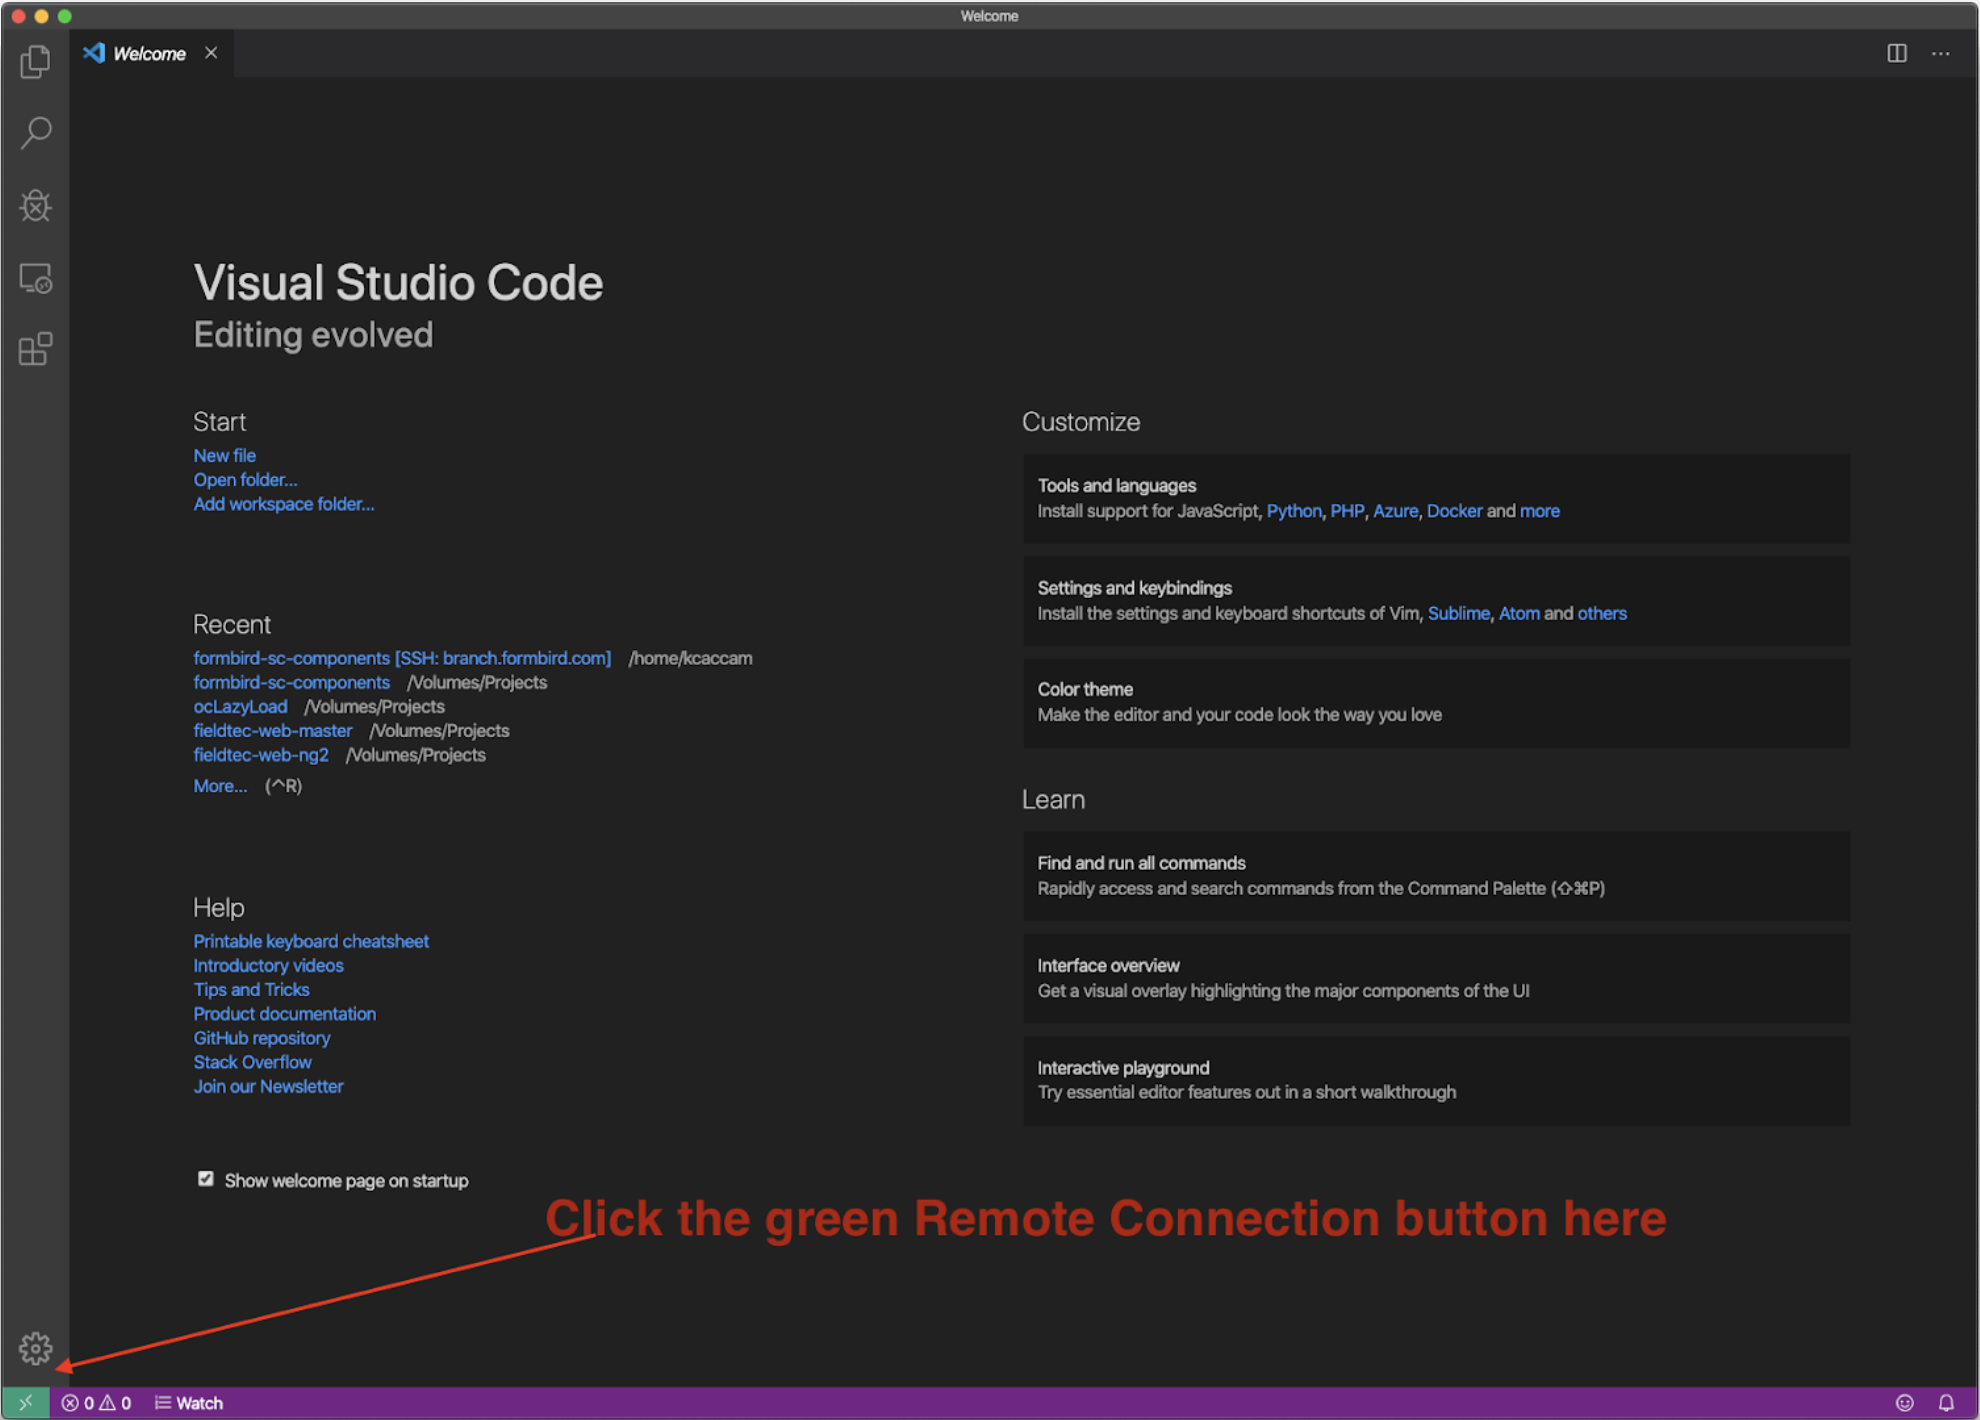Click 'others' keybindings link
This screenshot has width=1980, height=1420.
(x=1602, y=613)
